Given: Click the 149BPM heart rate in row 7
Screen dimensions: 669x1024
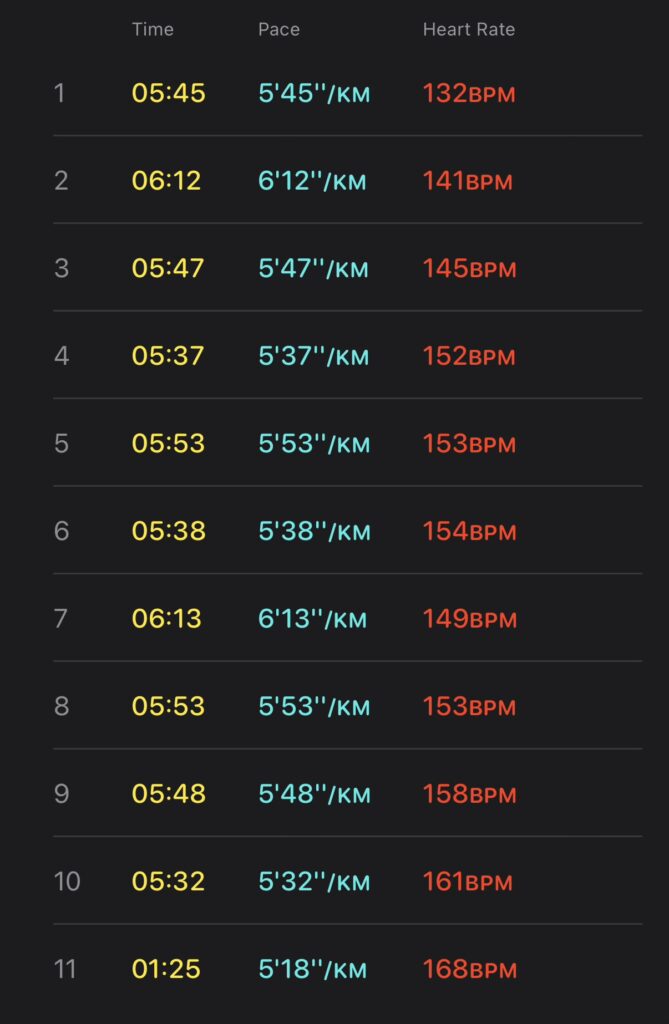Looking at the screenshot, I should pyautogui.click(x=467, y=618).
